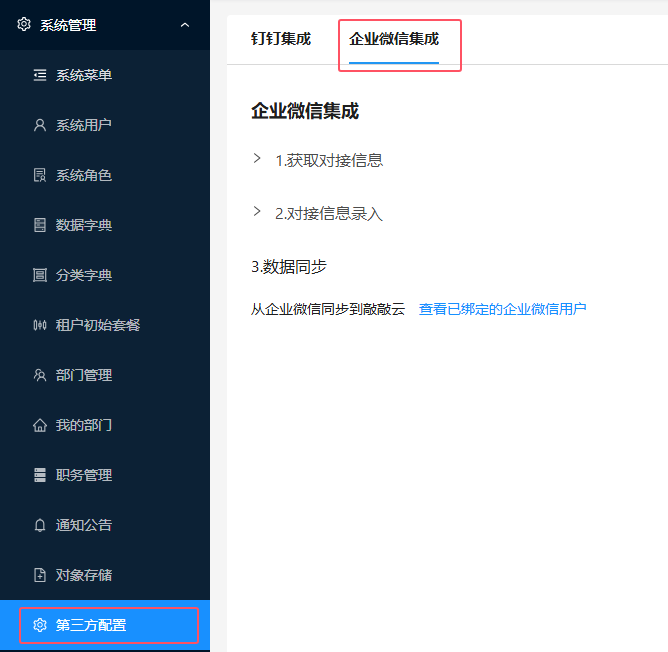Click the 对象存储 file icon

[x=40, y=575]
